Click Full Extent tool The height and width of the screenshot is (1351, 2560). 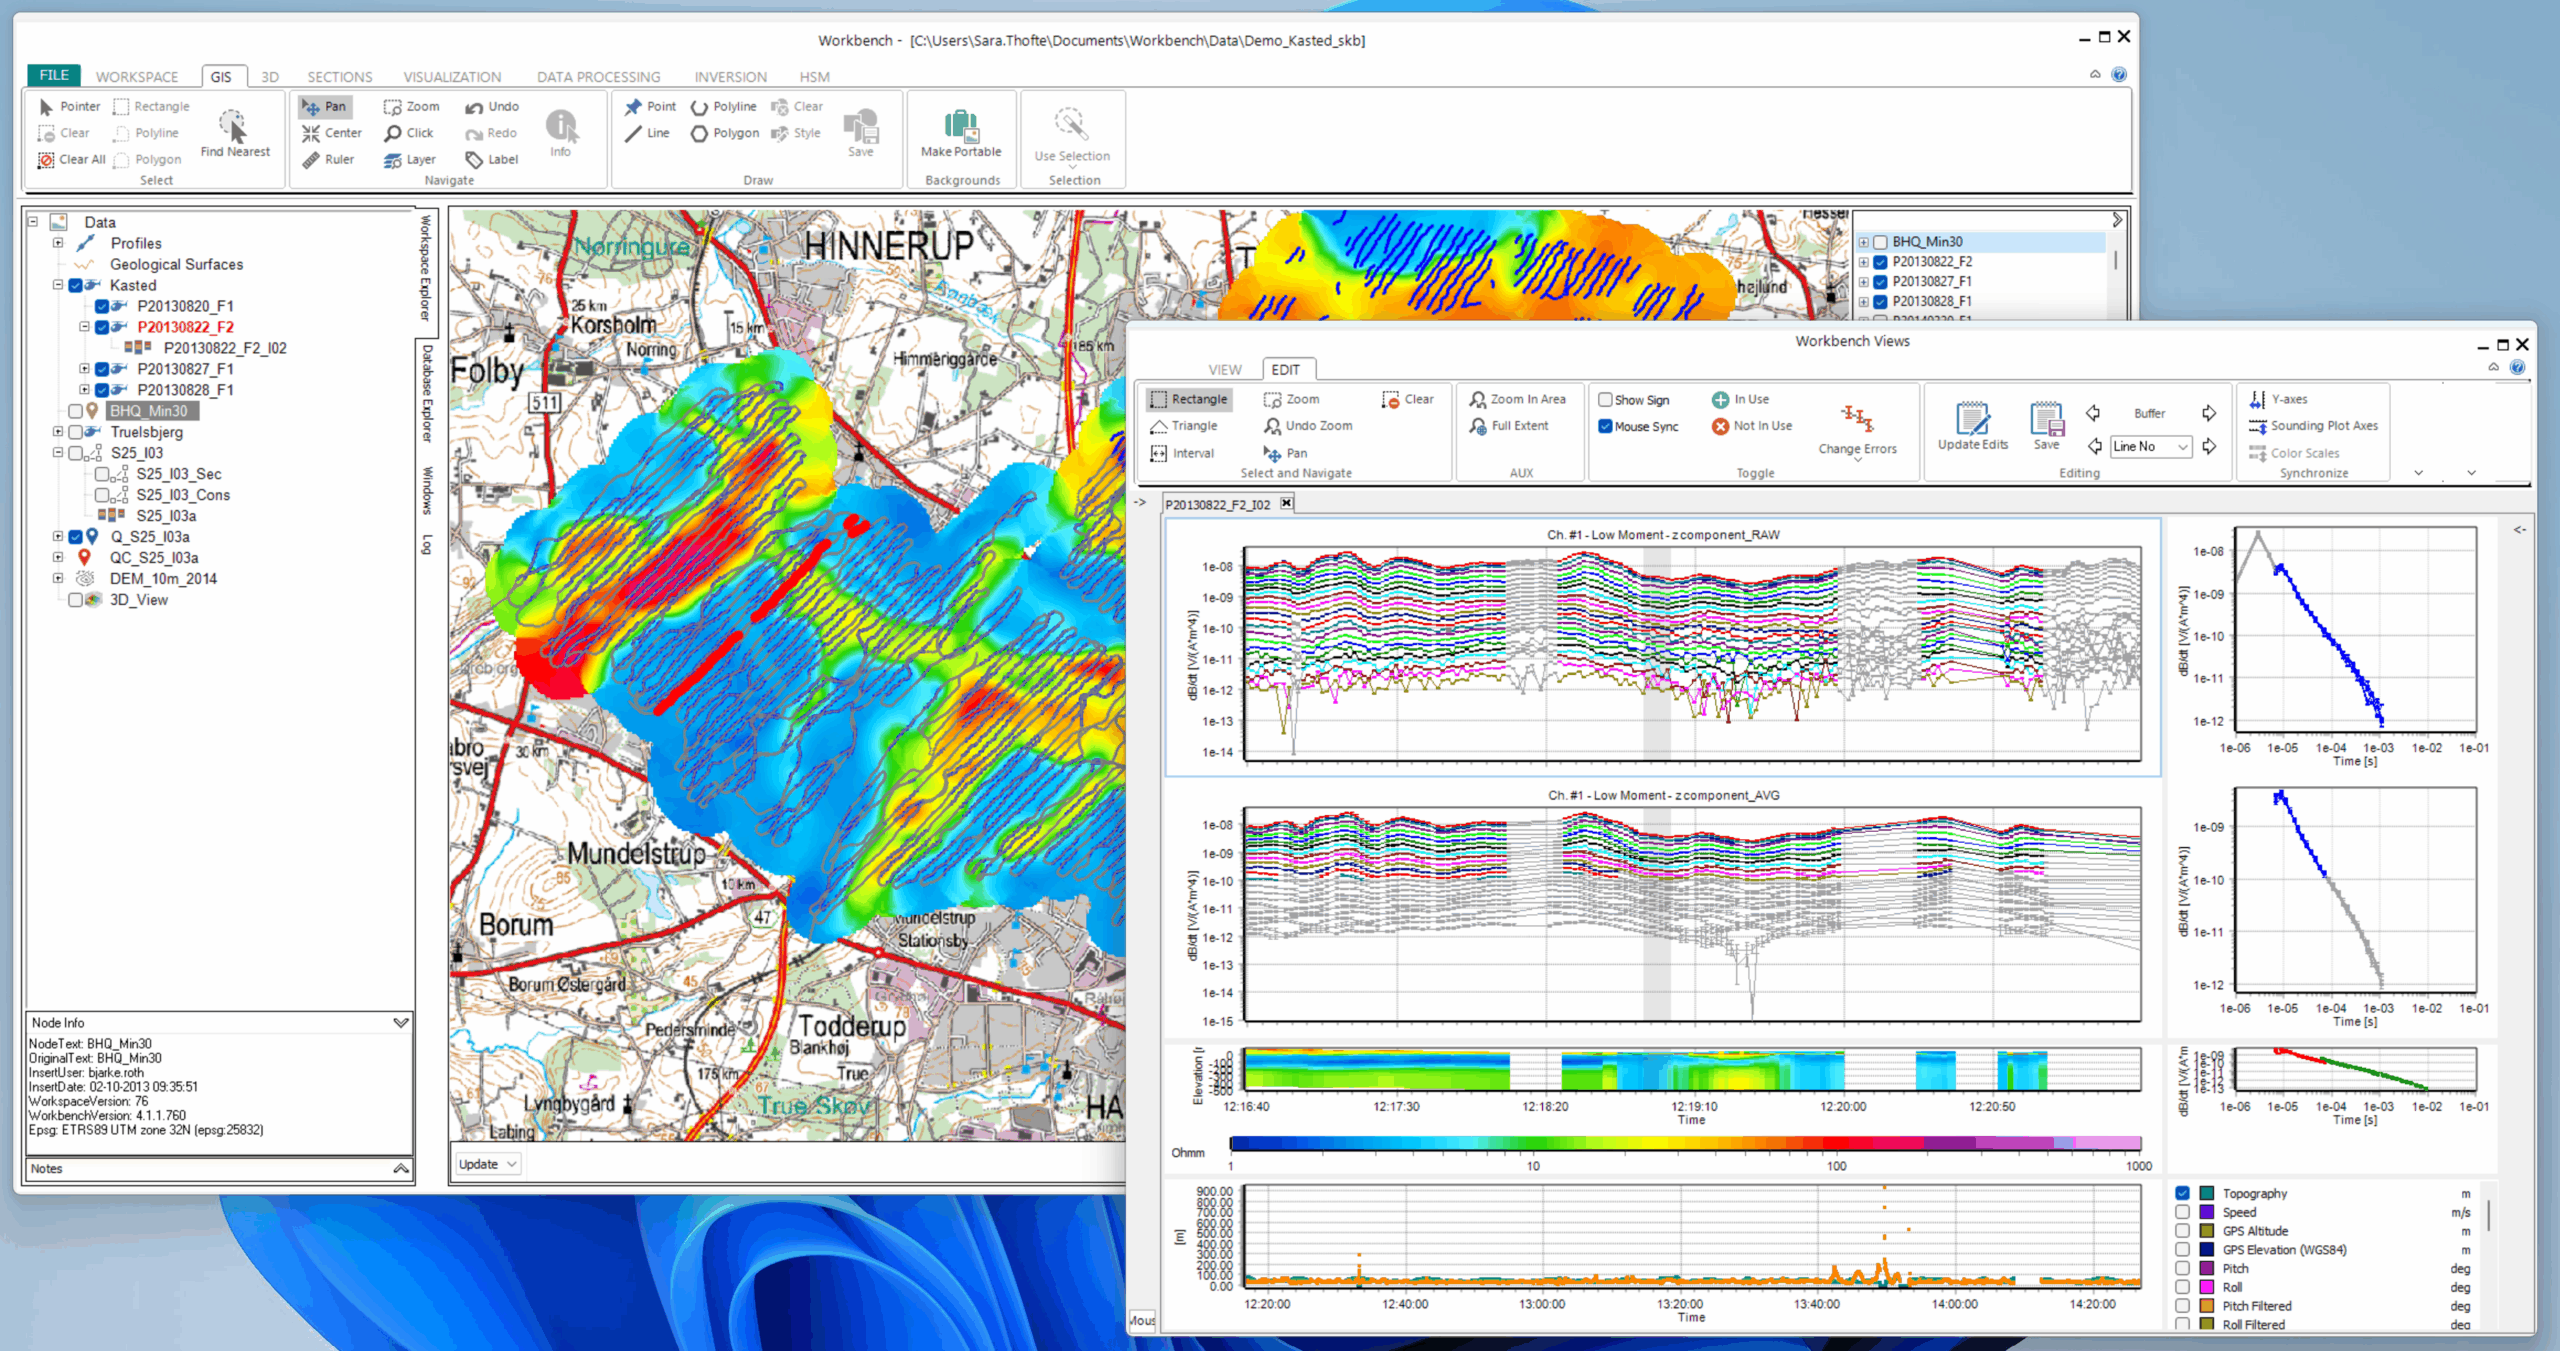coord(1508,425)
